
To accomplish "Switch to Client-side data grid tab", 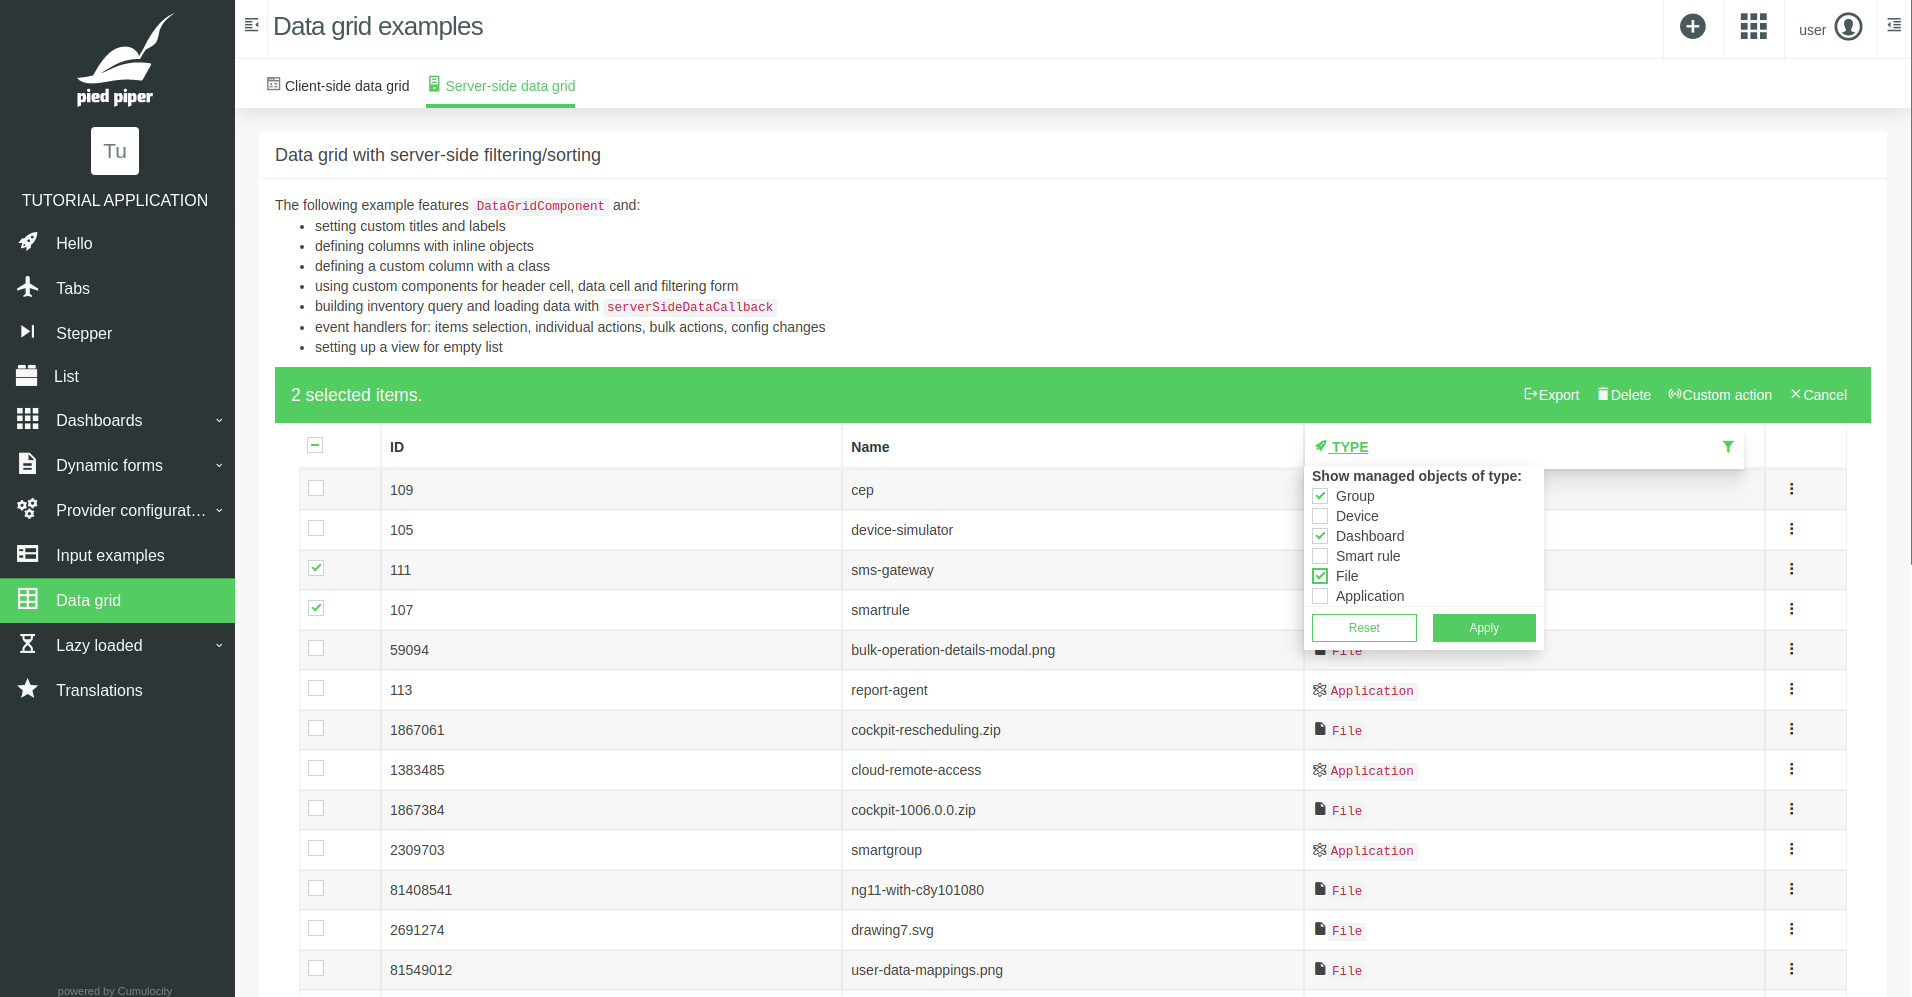I will click(x=338, y=85).
